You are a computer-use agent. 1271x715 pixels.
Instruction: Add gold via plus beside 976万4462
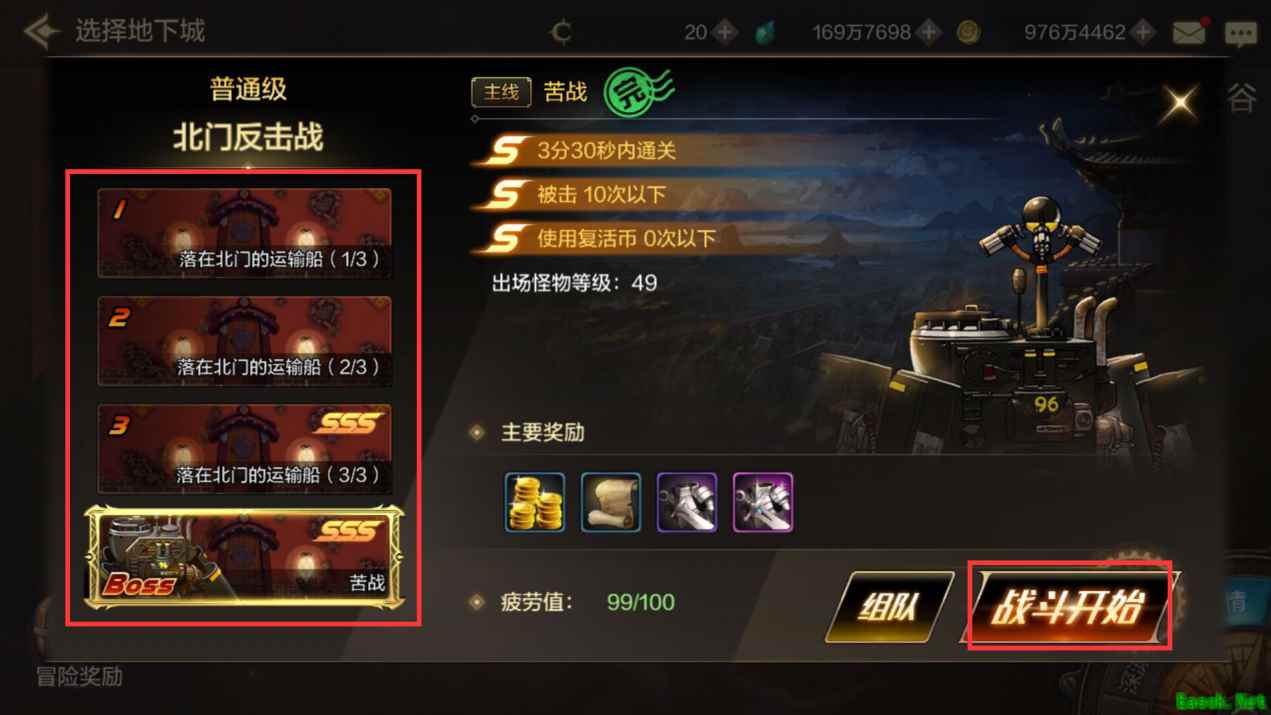click(1143, 32)
